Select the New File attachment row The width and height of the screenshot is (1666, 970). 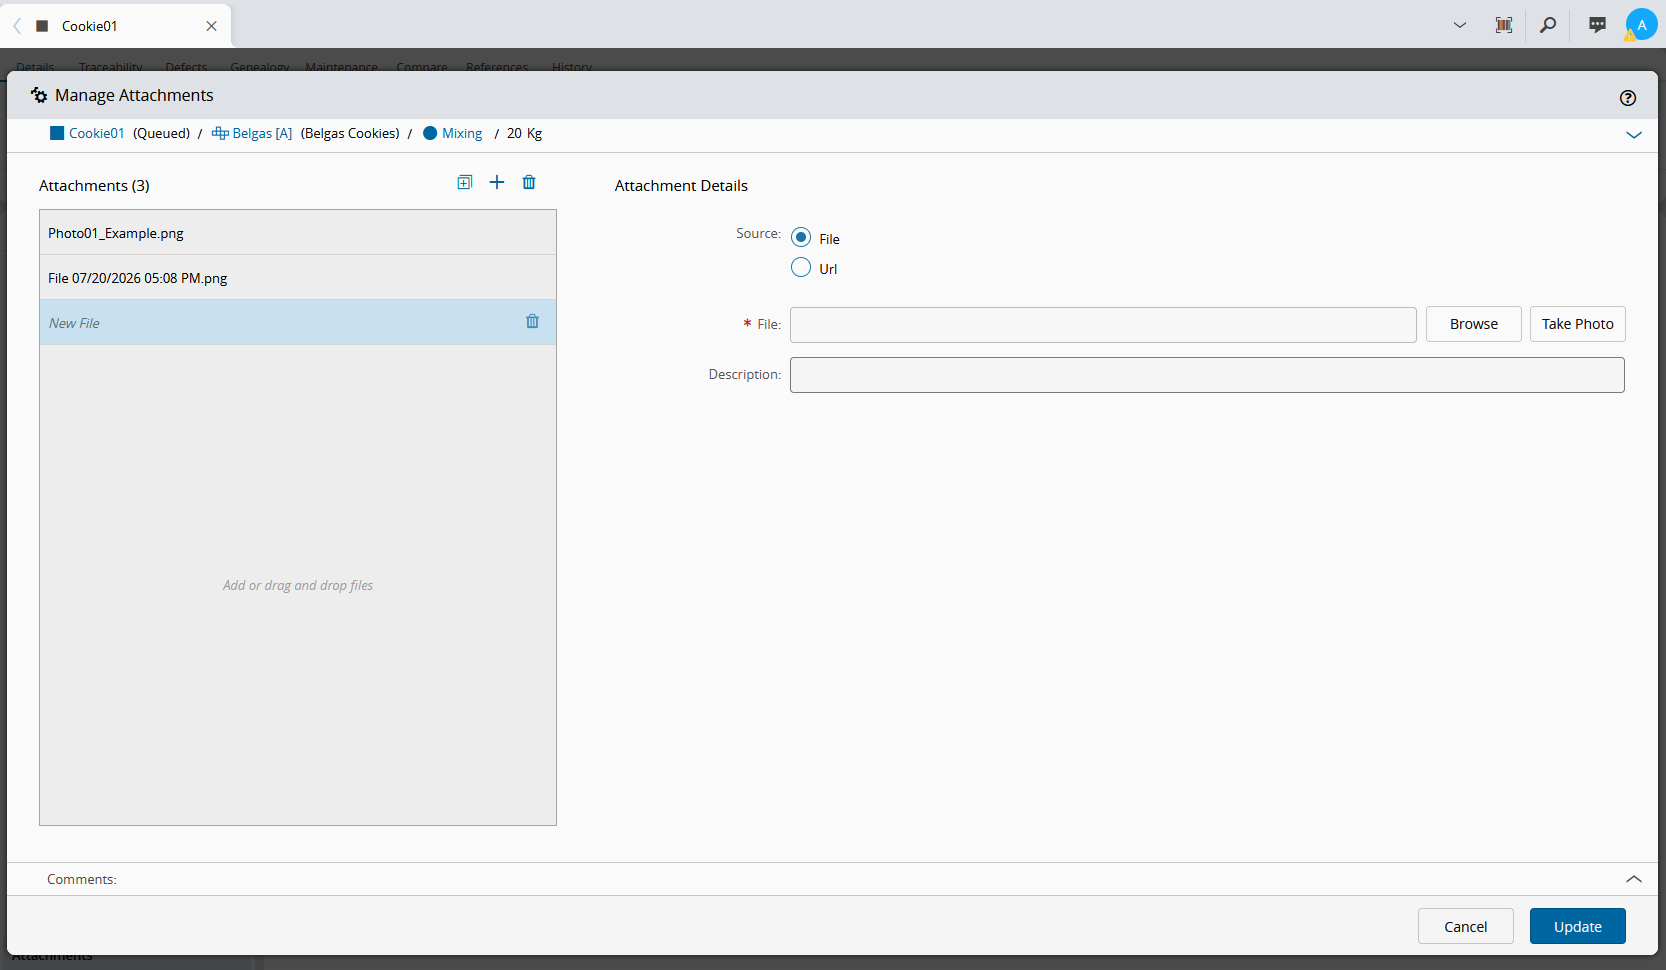click(298, 323)
